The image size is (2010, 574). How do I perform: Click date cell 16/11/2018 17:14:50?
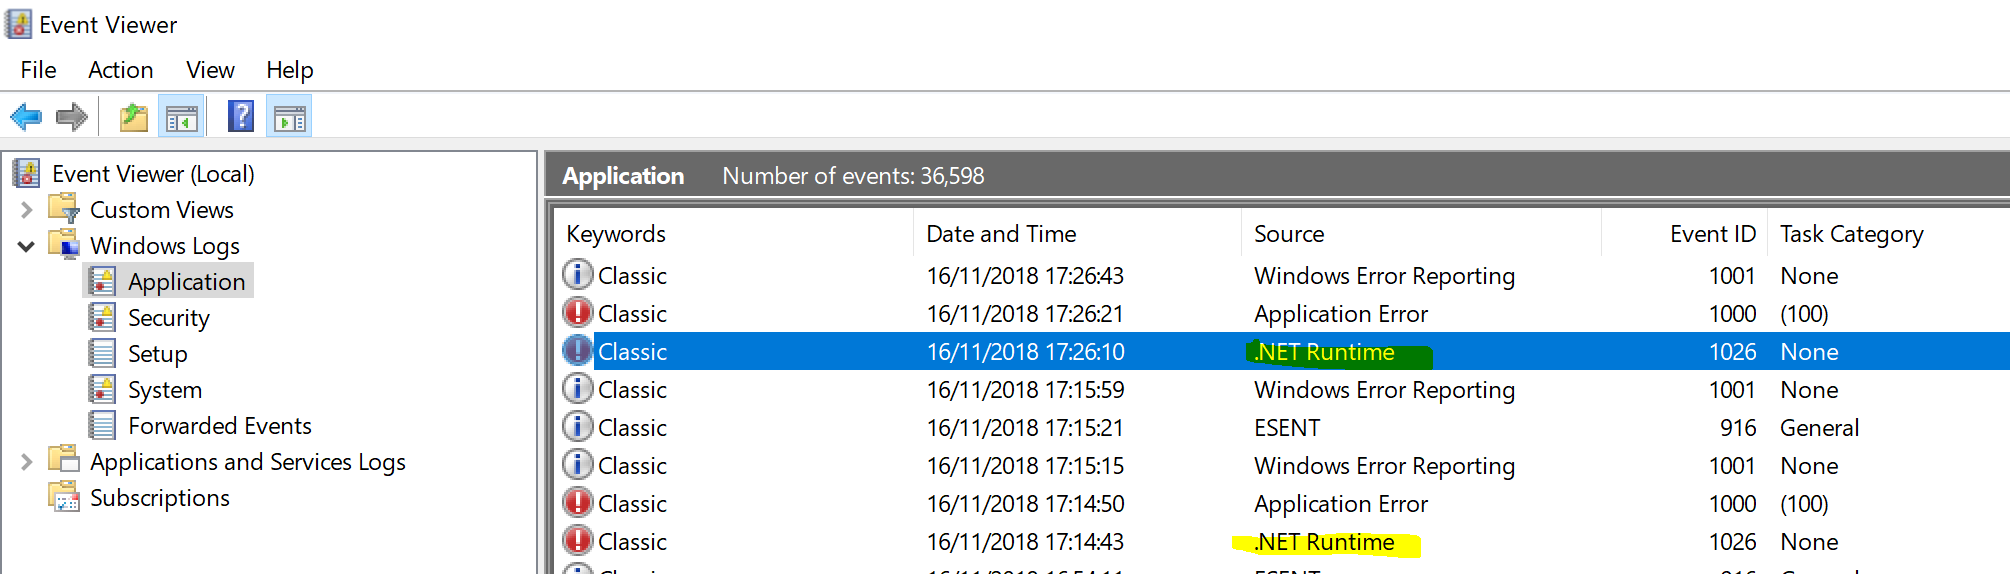(1025, 504)
